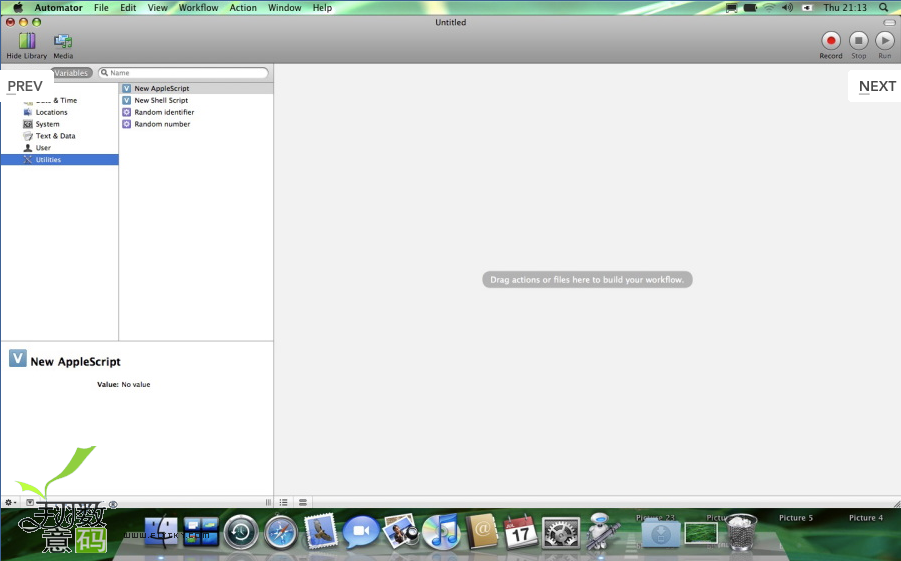Launch iTunes from the Dock
The height and width of the screenshot is (561, 901).
[441, 532]
